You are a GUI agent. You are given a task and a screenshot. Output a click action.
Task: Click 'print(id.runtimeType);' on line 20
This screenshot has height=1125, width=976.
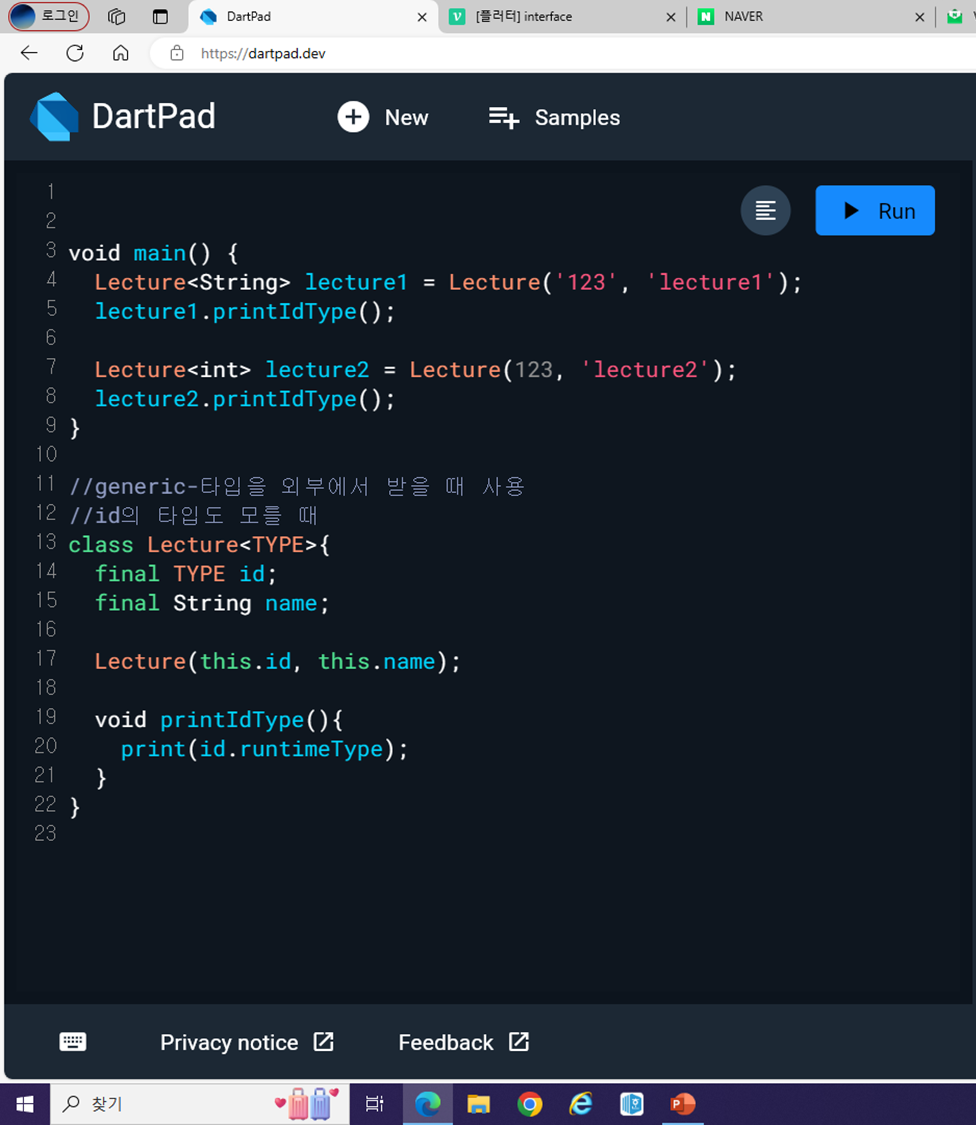[264, 749]
